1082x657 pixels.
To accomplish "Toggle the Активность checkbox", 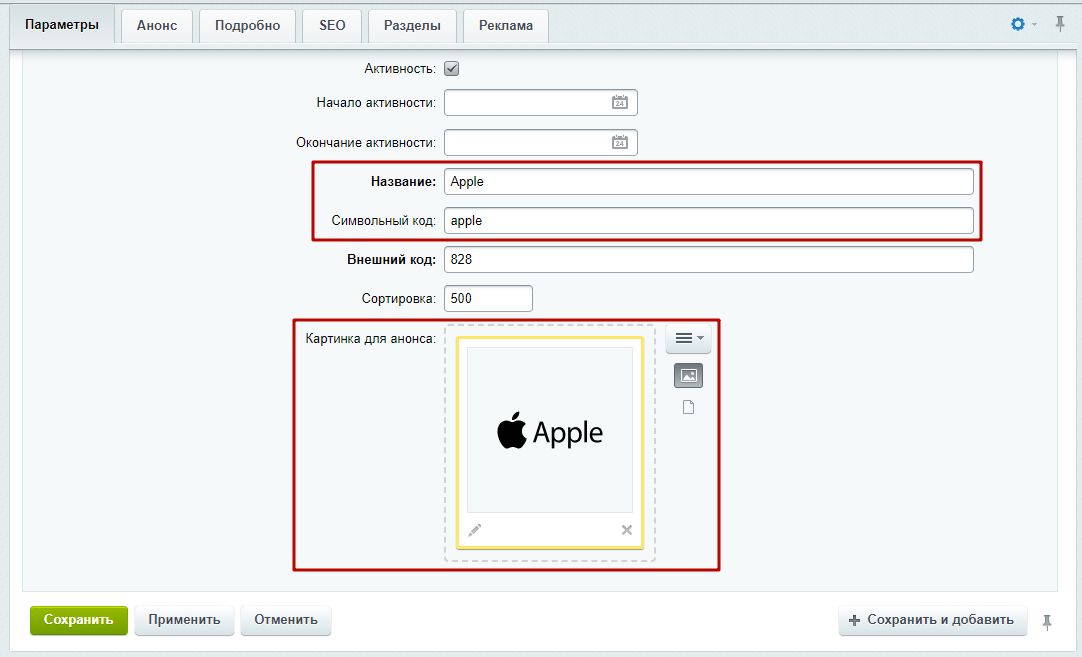I will (x=451, y=68).
